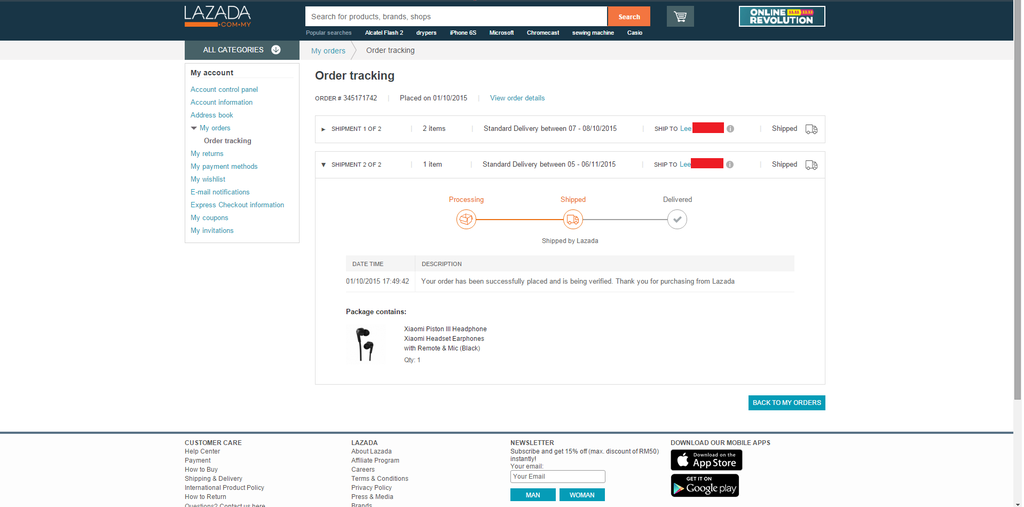Open the shopping cart icon

pos(680,17)
